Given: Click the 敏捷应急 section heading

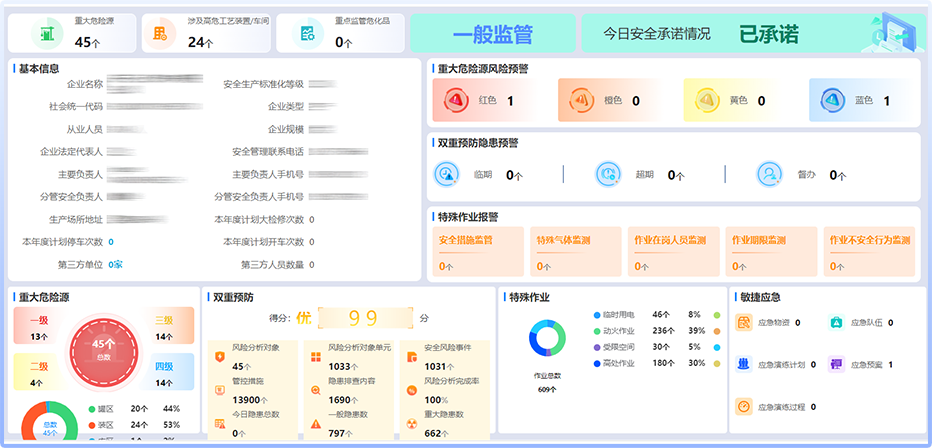Looking at the screenshot, I should click(760, 297).
